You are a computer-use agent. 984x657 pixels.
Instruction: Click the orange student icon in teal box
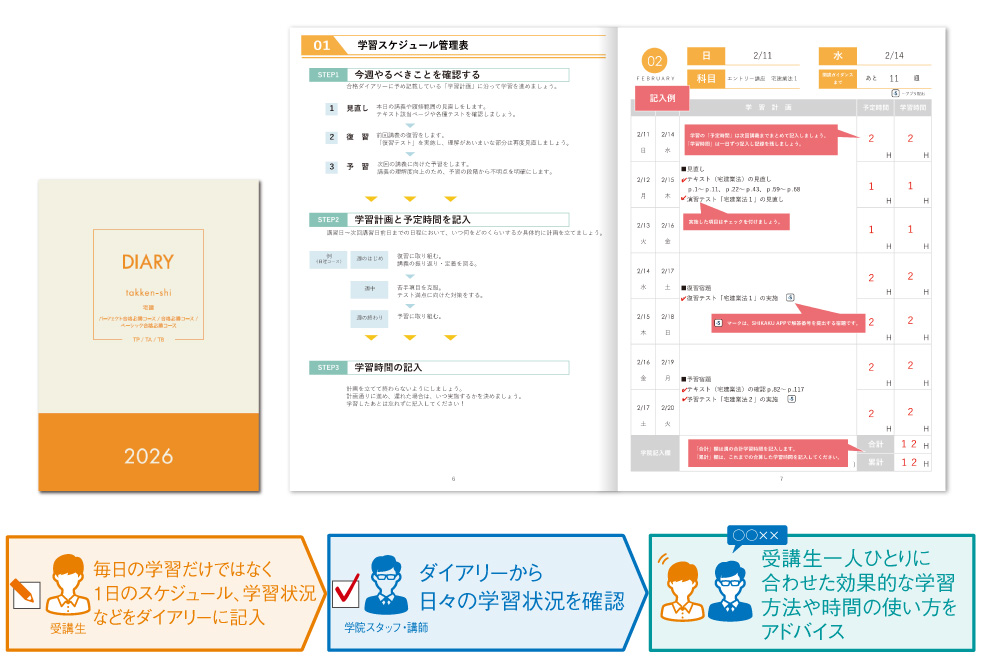683,591
